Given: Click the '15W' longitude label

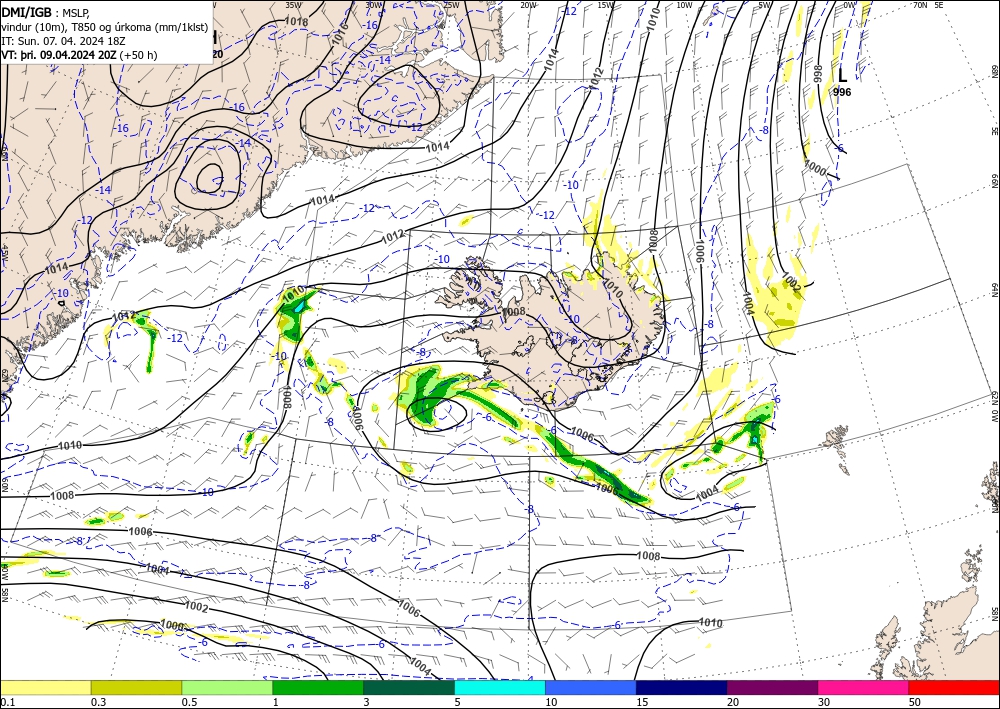Looking at the screenshot, I should point(606,5).
